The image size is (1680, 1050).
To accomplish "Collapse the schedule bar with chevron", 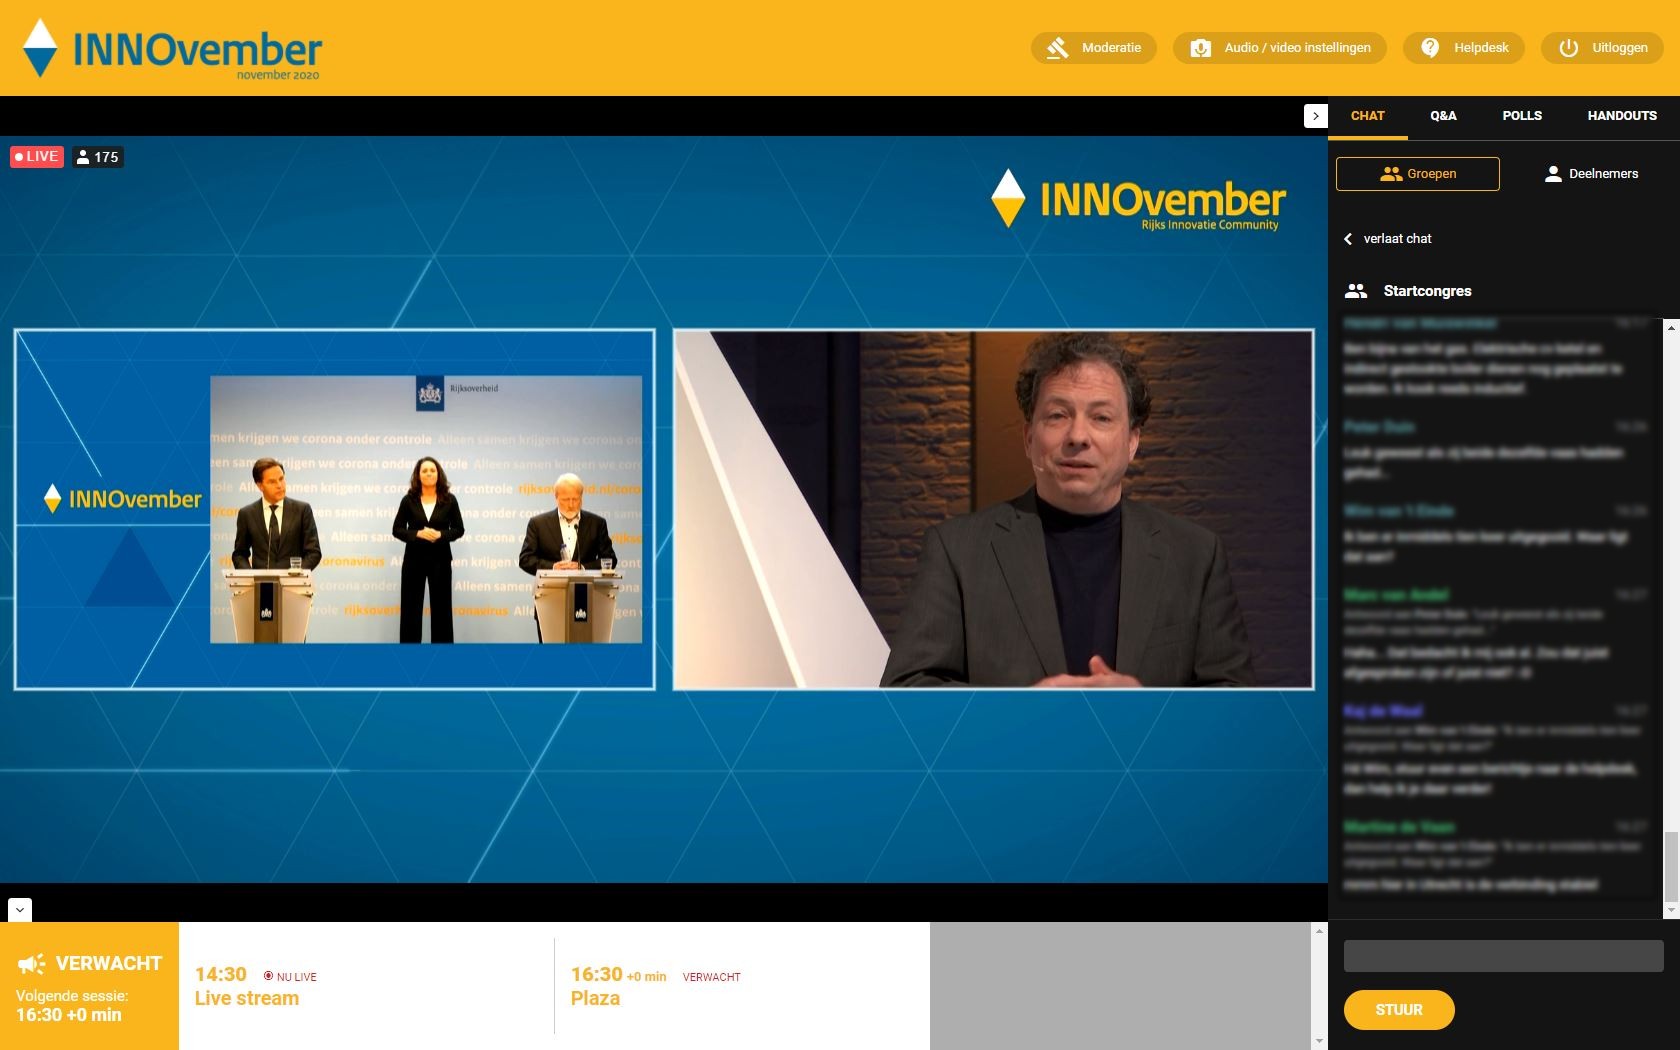I will [20, 910].
